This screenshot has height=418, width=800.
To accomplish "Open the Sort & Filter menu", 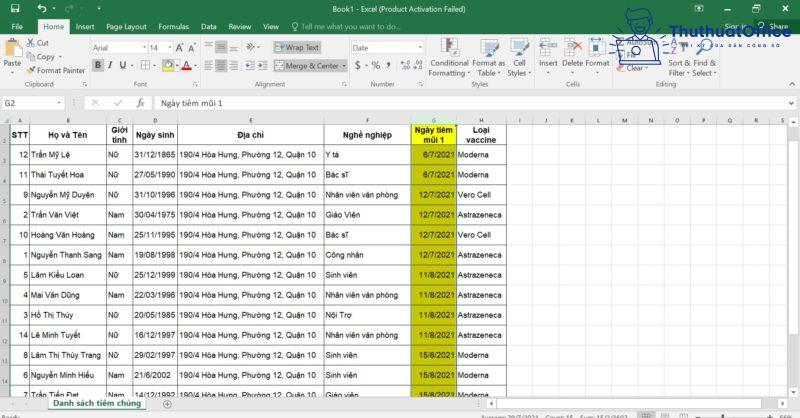I will point(679,57).
